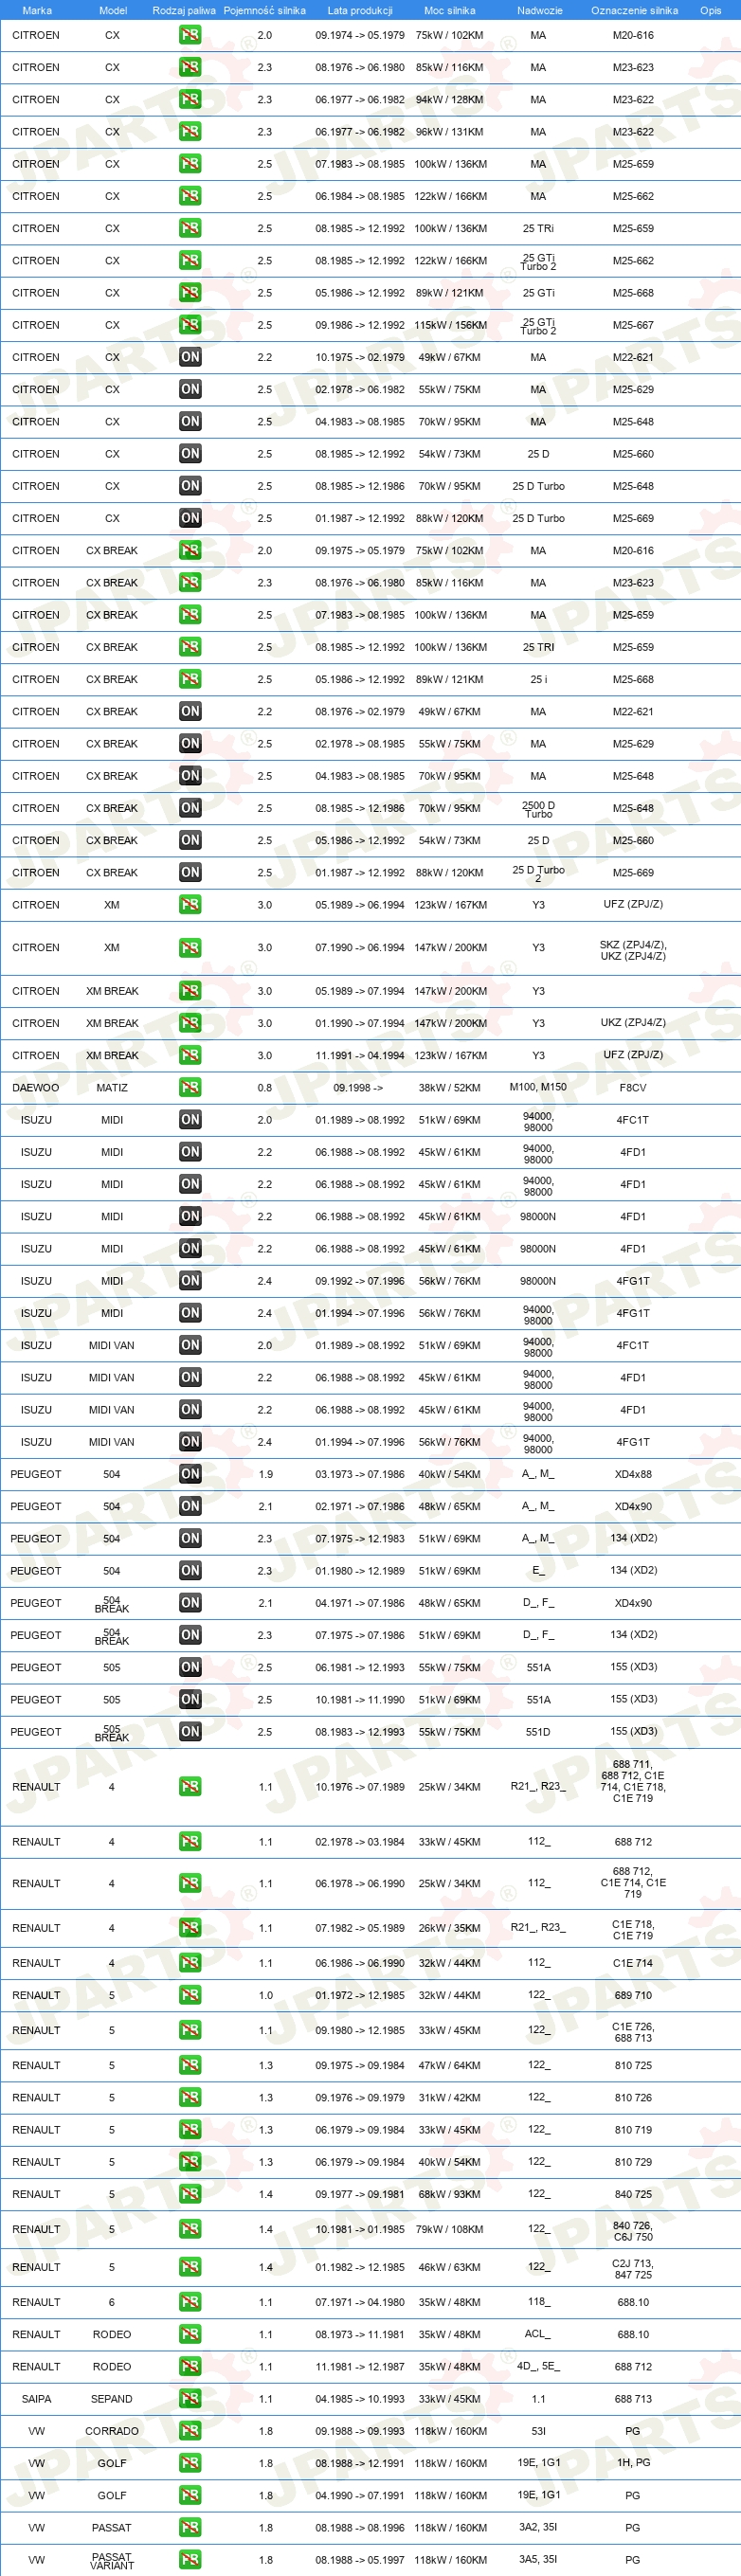Viewport: 741px width, 2576px height.
Task: Click petrol icon in VW Golf 1H, PG row
Action: tap(190, 2463)
